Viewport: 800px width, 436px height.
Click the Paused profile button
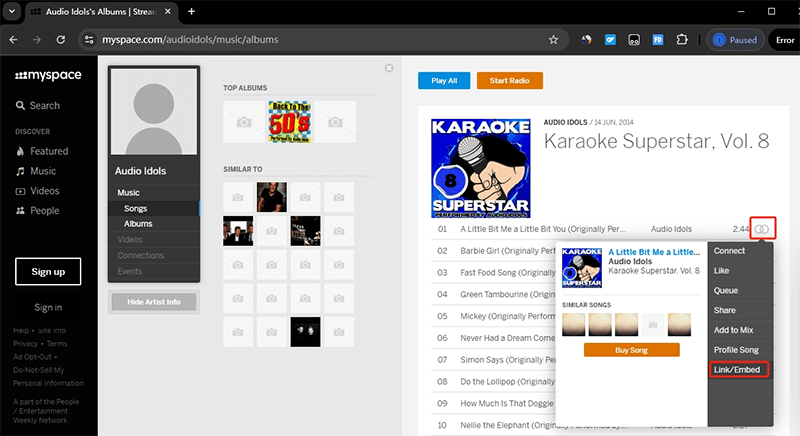point(735,40)
